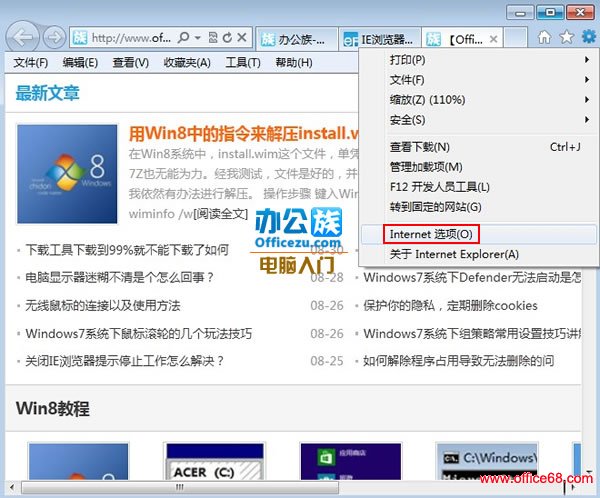Viewport: 600px width, 498px height.
Task: Open the address bar dropdown arrow
Action: [x=198, y=38]
